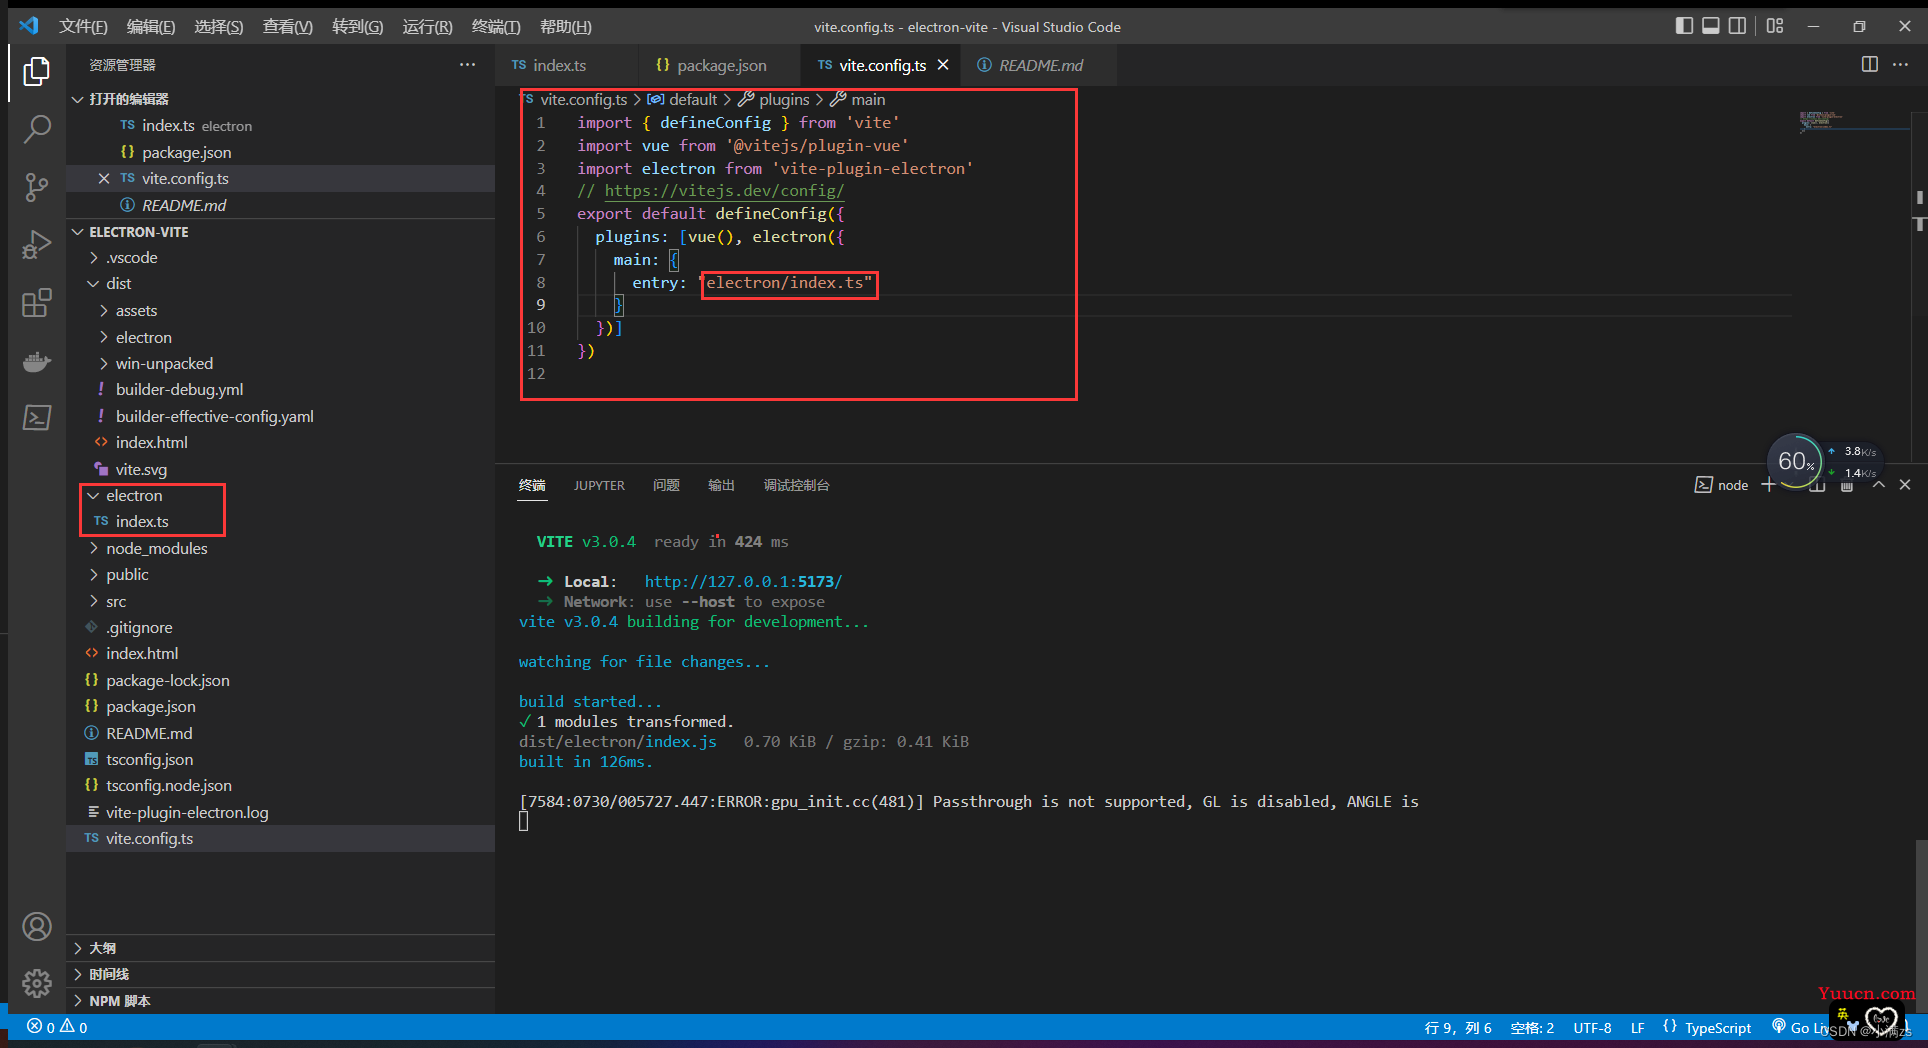Open the Manage settings gear
Viewport: 1928px width, 1048px height.
pyautogui.click(x=37, y=984)
